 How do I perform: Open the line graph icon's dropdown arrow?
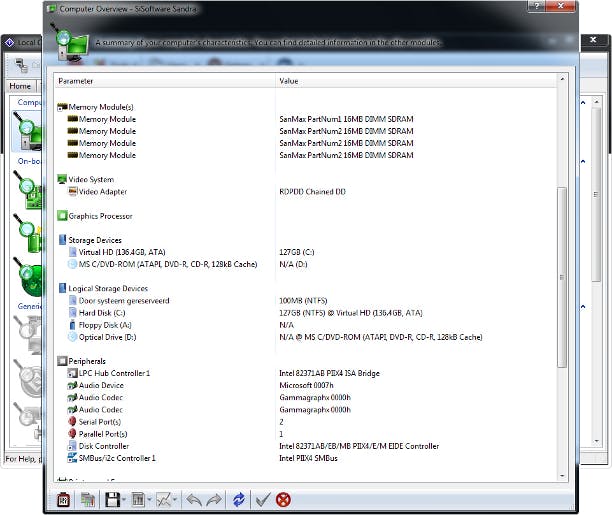(174, 500)
